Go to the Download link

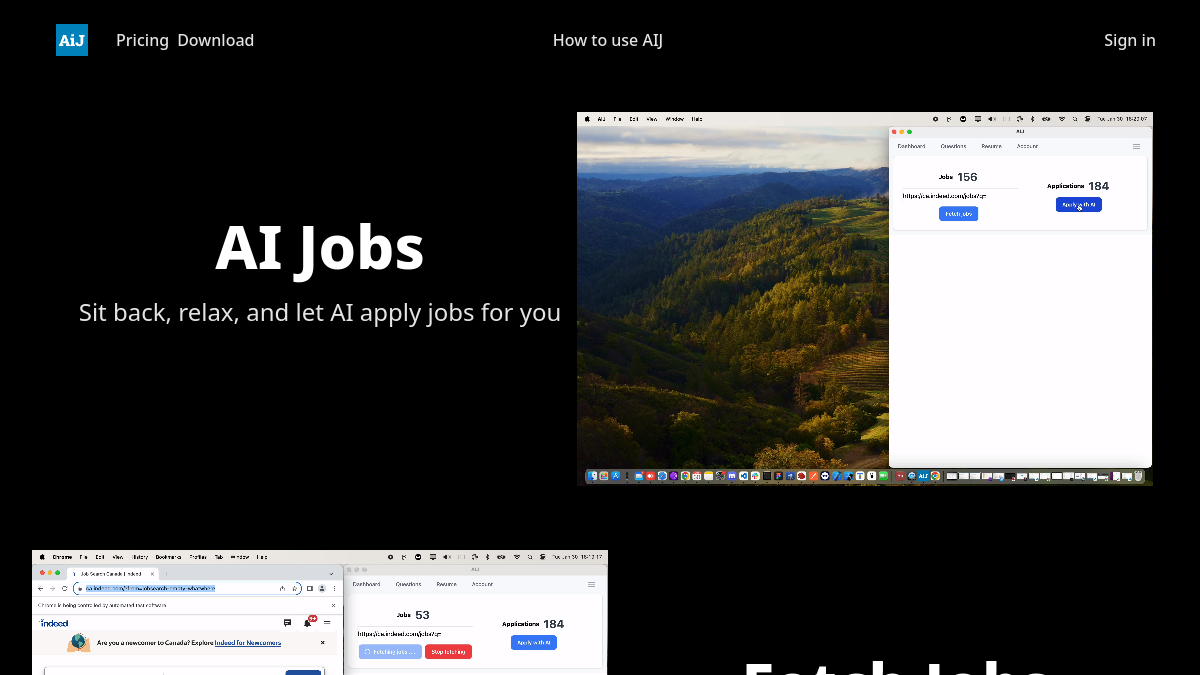[215, 40]
